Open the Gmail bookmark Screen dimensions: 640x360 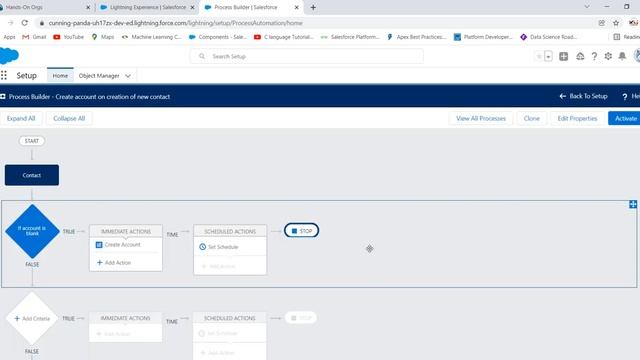point(34,37)
